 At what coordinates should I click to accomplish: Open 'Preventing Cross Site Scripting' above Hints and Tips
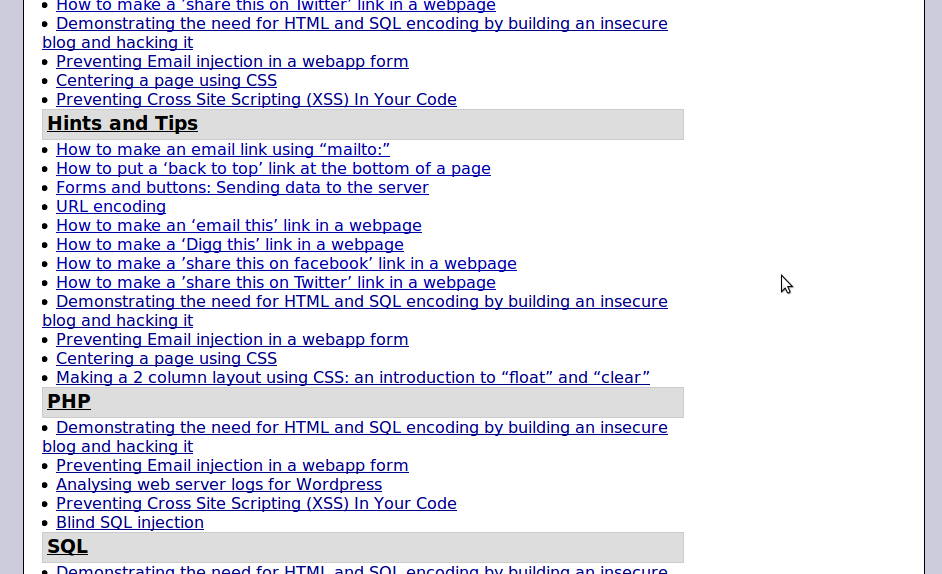(x=257, y=99)
